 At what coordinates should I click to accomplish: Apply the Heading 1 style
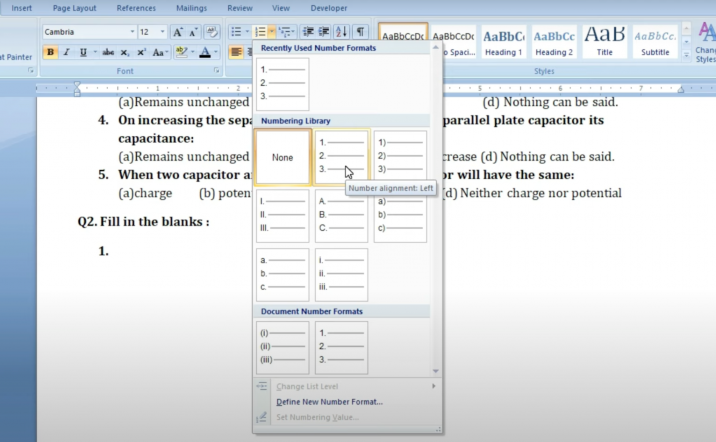(504, 41)
